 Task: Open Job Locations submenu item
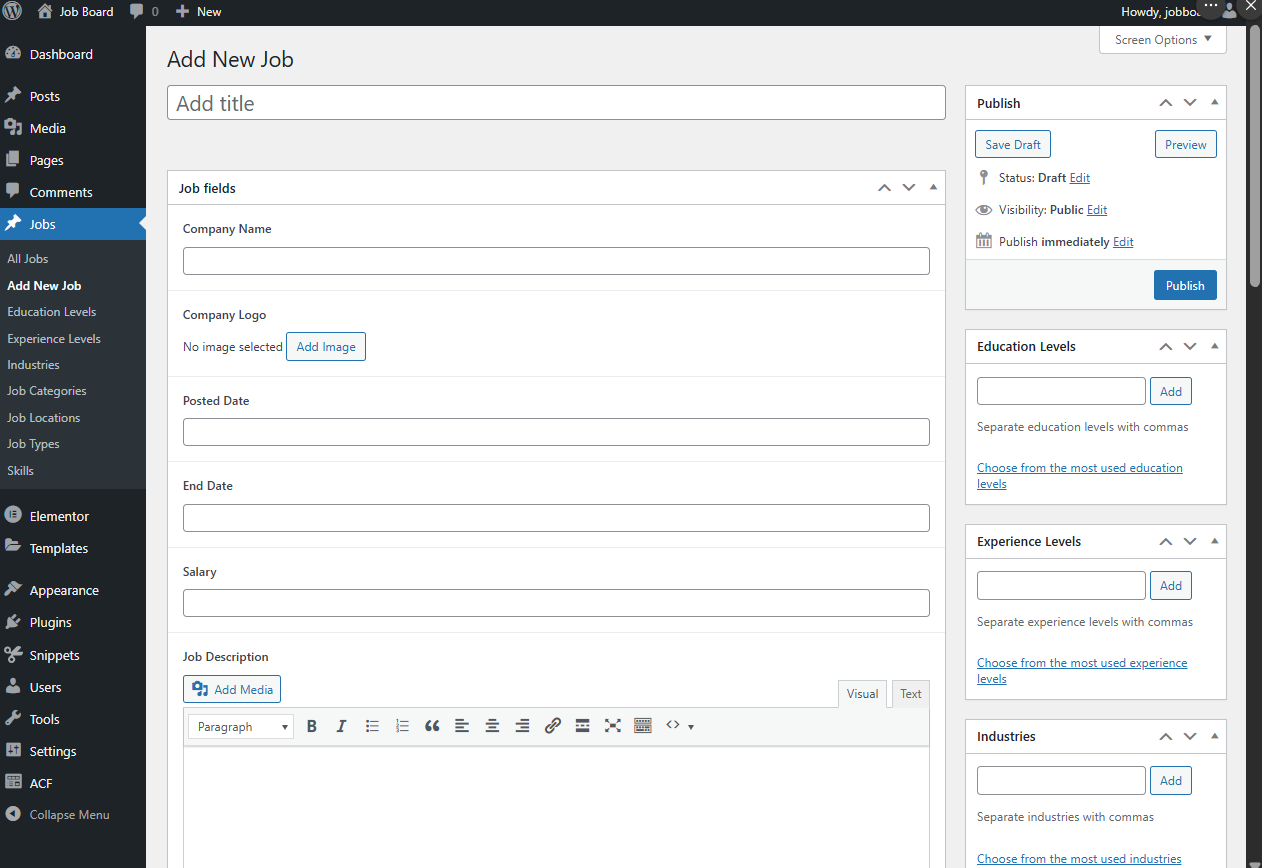click(x=43, y=417)
